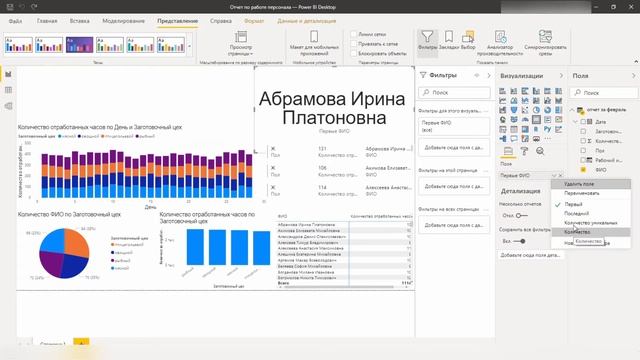Open the Данные и детализация ribbon tab
This screenshot has height=360, width=640.
[307, 21]
